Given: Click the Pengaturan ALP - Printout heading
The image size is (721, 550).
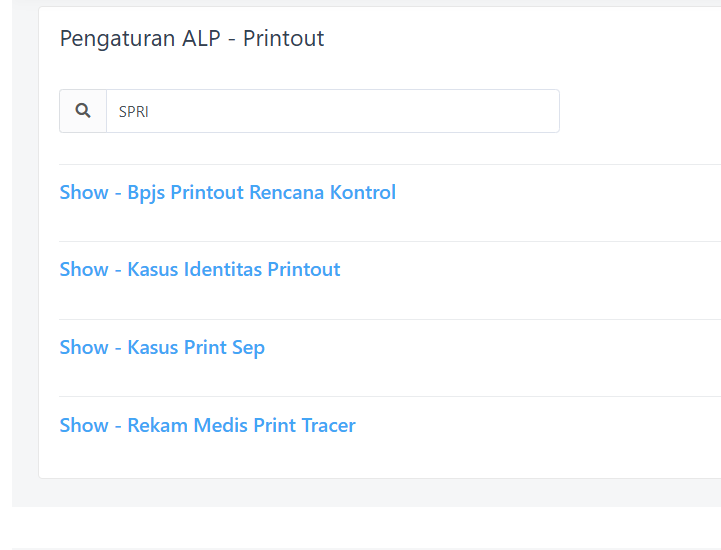Looking at the screenshot, I should pyautogui.click(x=192, y=39).
